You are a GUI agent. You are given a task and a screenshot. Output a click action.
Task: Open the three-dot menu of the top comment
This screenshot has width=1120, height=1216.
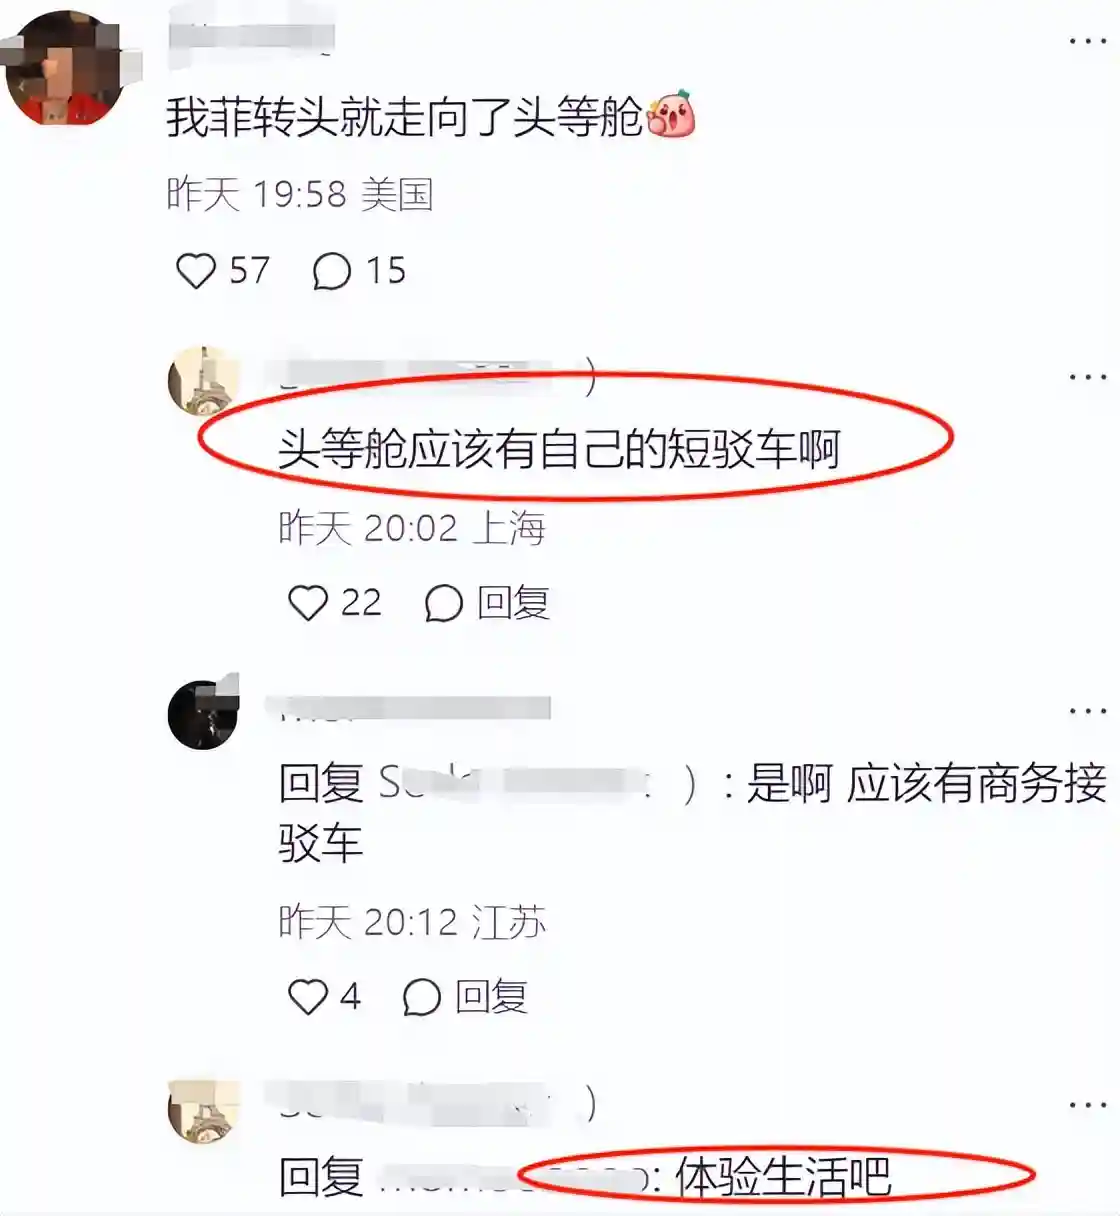point(1087,42)
